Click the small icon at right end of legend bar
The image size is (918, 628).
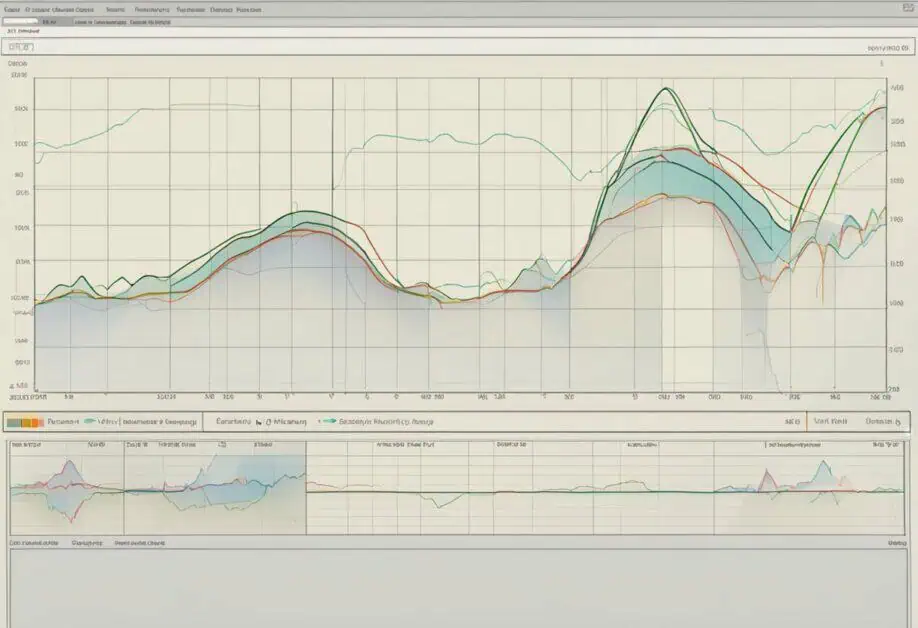(x=899, y=421)
